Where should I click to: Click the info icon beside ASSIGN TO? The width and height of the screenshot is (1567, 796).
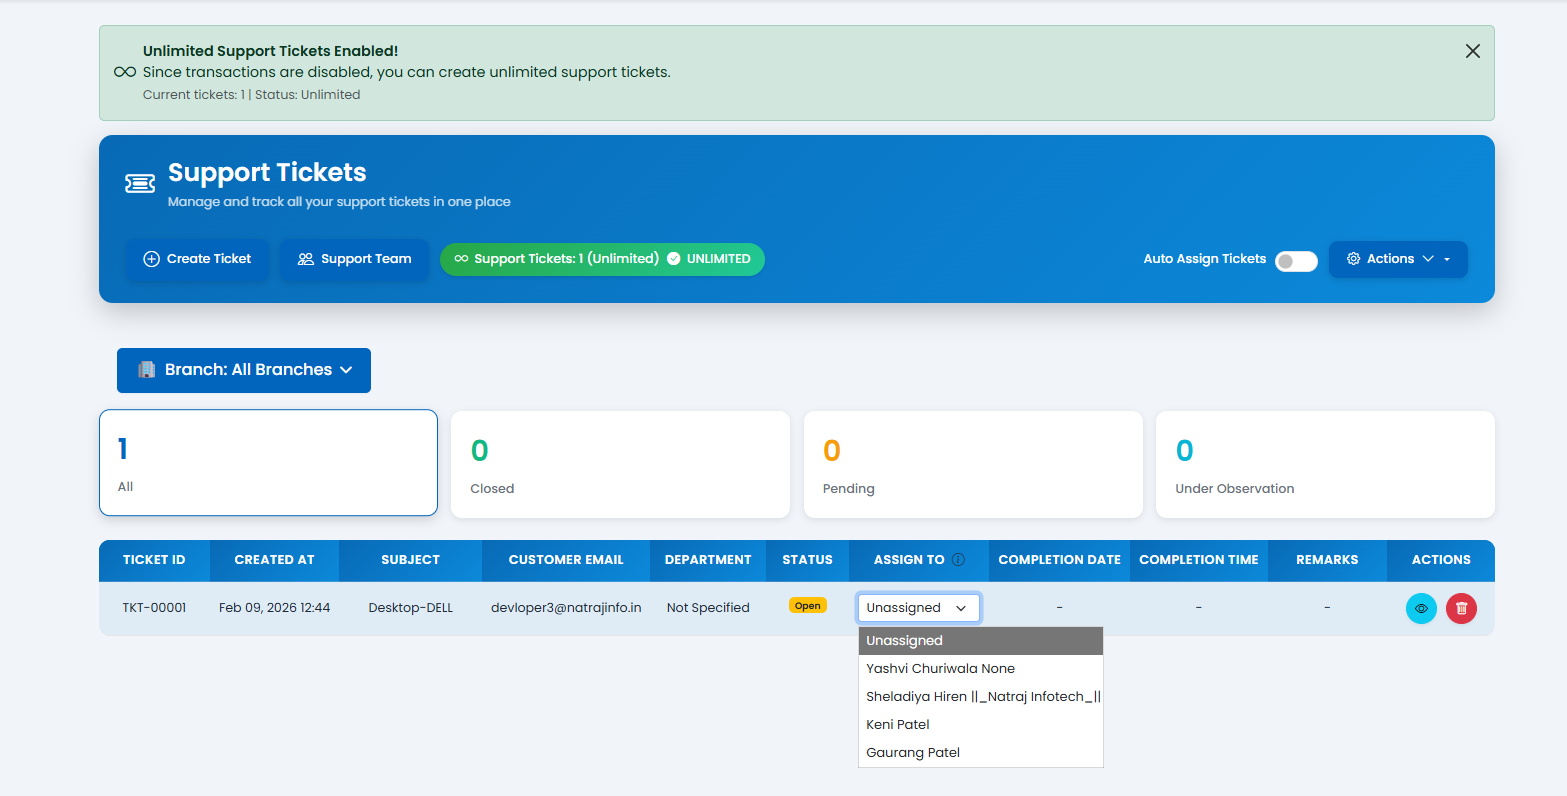[x=958, y=560]
